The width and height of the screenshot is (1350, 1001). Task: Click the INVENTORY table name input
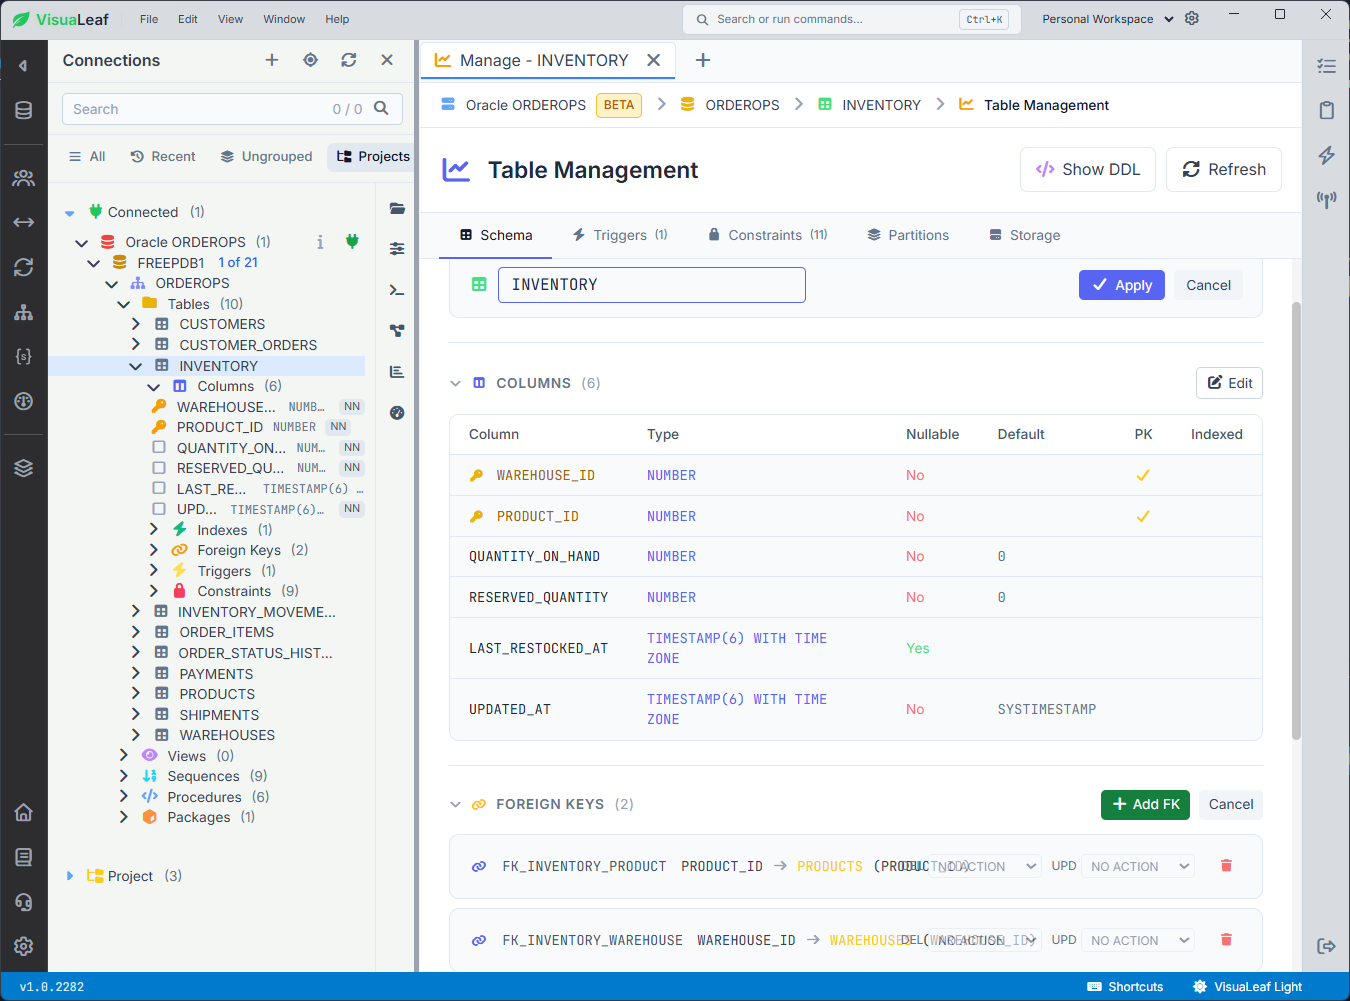pyautogui.click(x=652, y=285)
